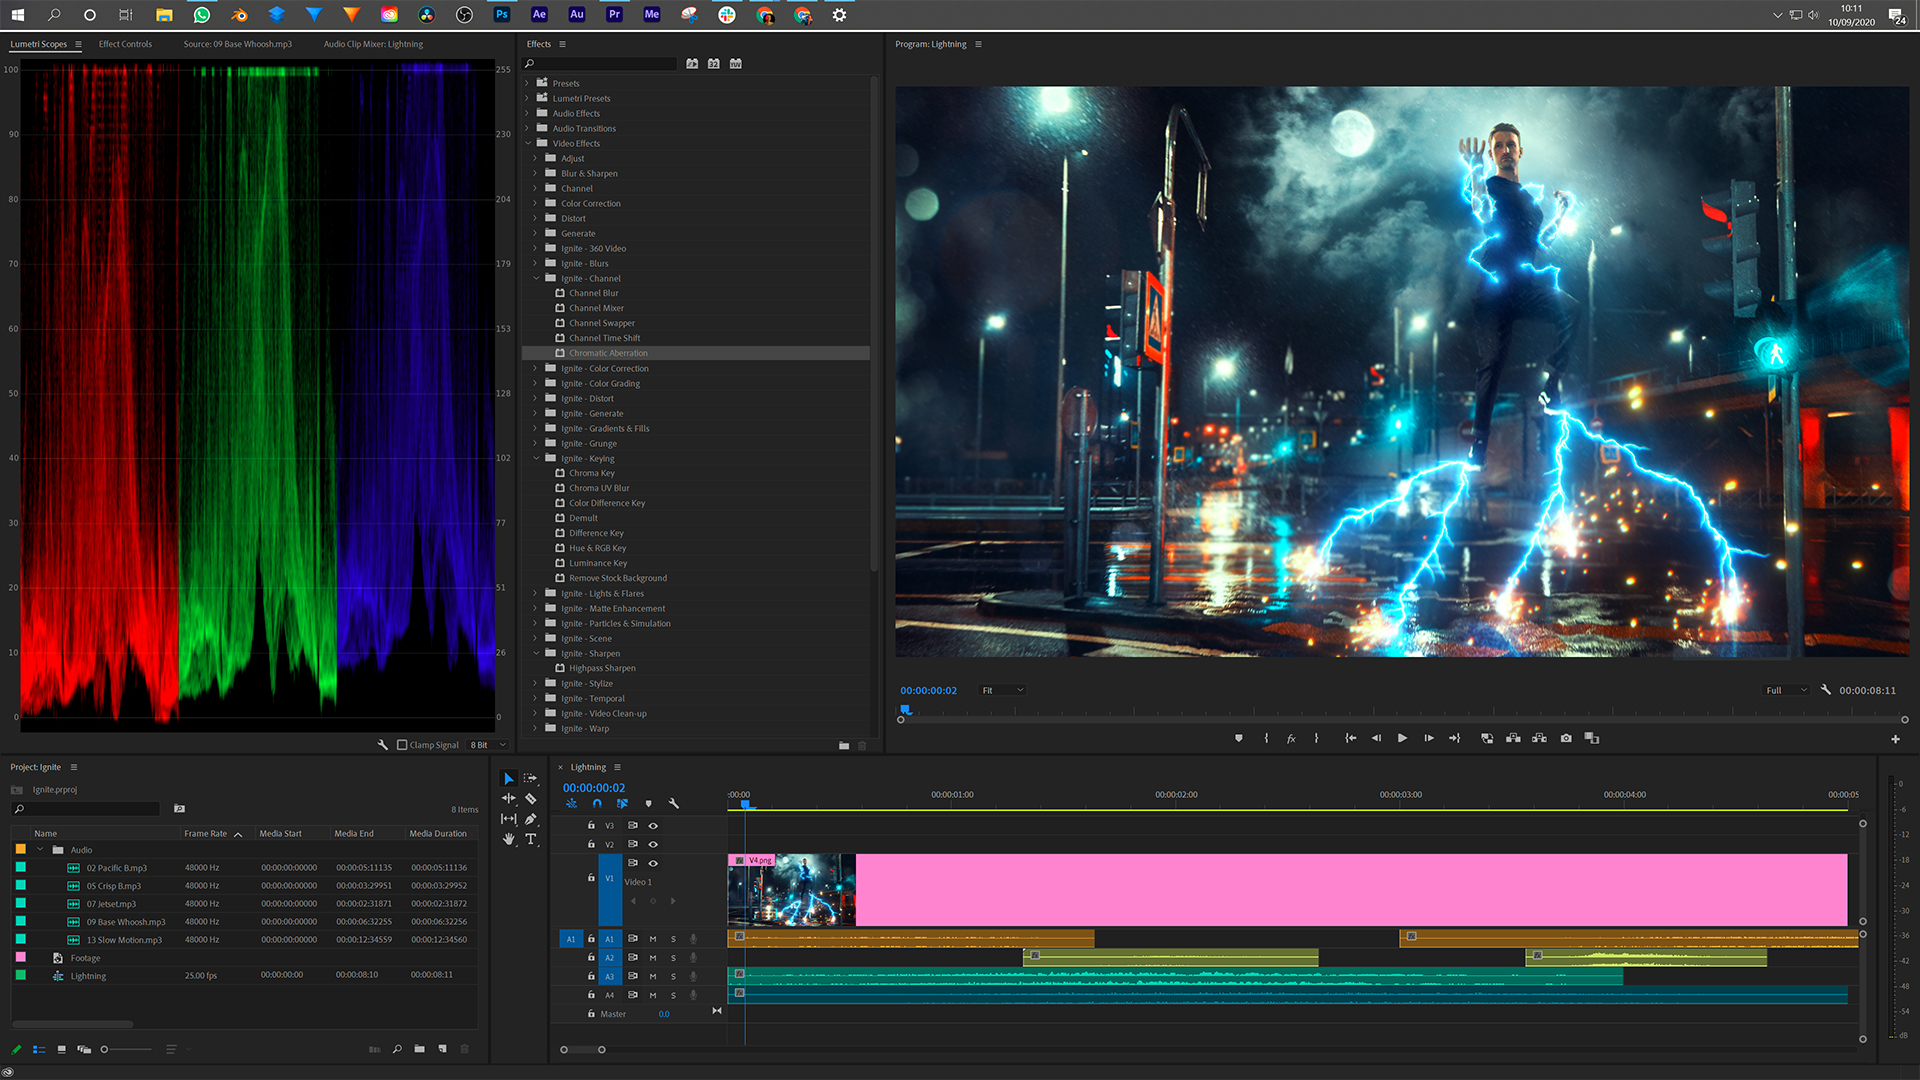Click Mark In bracket button

tap(1266, 738)
